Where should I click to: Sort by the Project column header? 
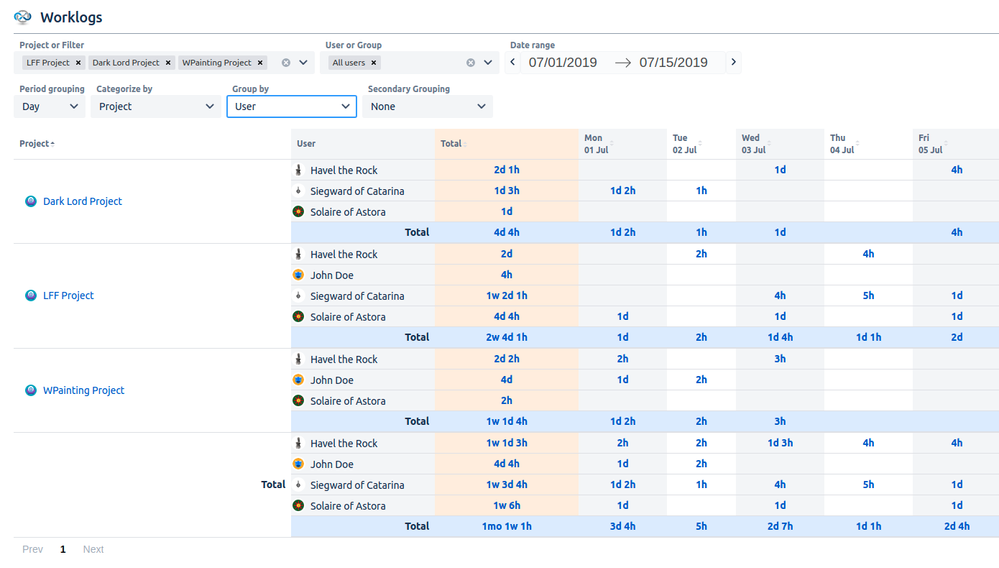pyautogui.click(x=37, y=144)
